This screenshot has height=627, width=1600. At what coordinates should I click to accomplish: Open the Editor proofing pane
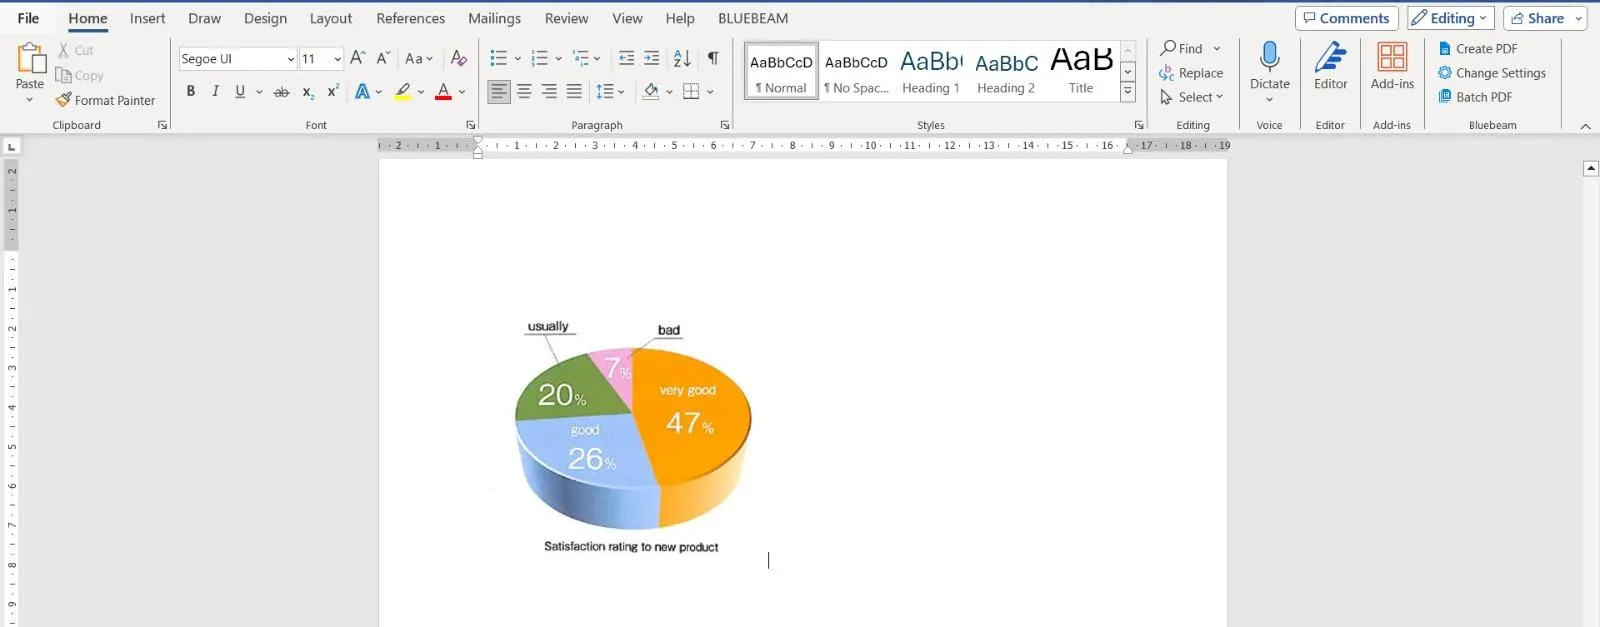click(x=1330, y=66)
